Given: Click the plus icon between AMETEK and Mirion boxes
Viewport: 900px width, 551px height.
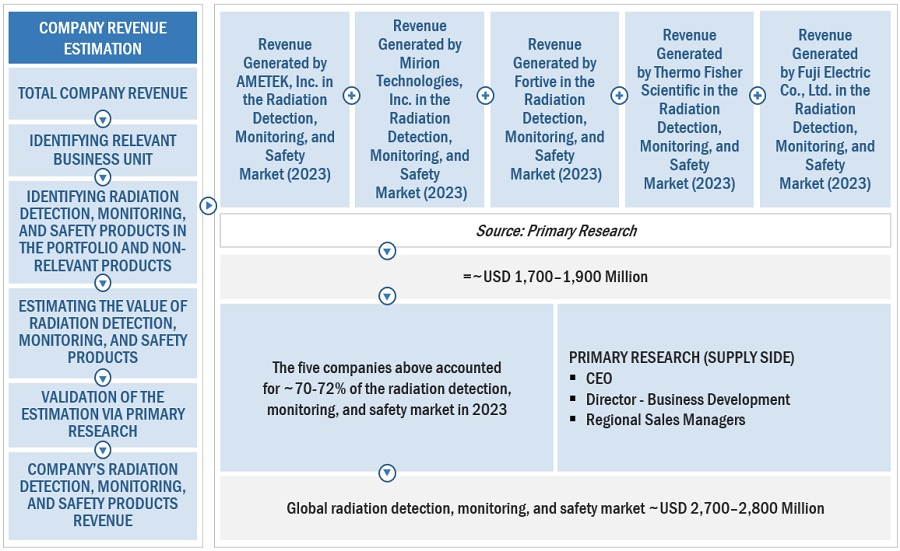Looking at the screenshot, I should [351, 96].
